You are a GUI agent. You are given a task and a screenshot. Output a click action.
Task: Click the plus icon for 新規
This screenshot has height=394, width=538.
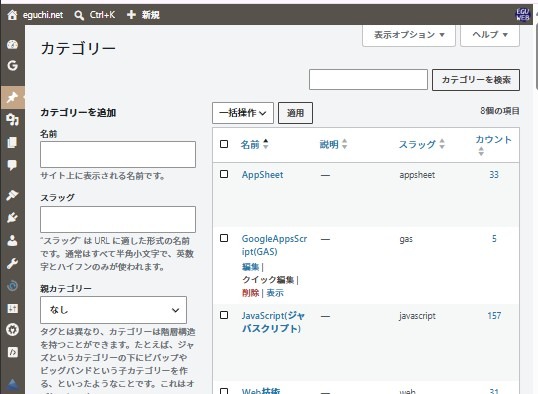(131, 15)
